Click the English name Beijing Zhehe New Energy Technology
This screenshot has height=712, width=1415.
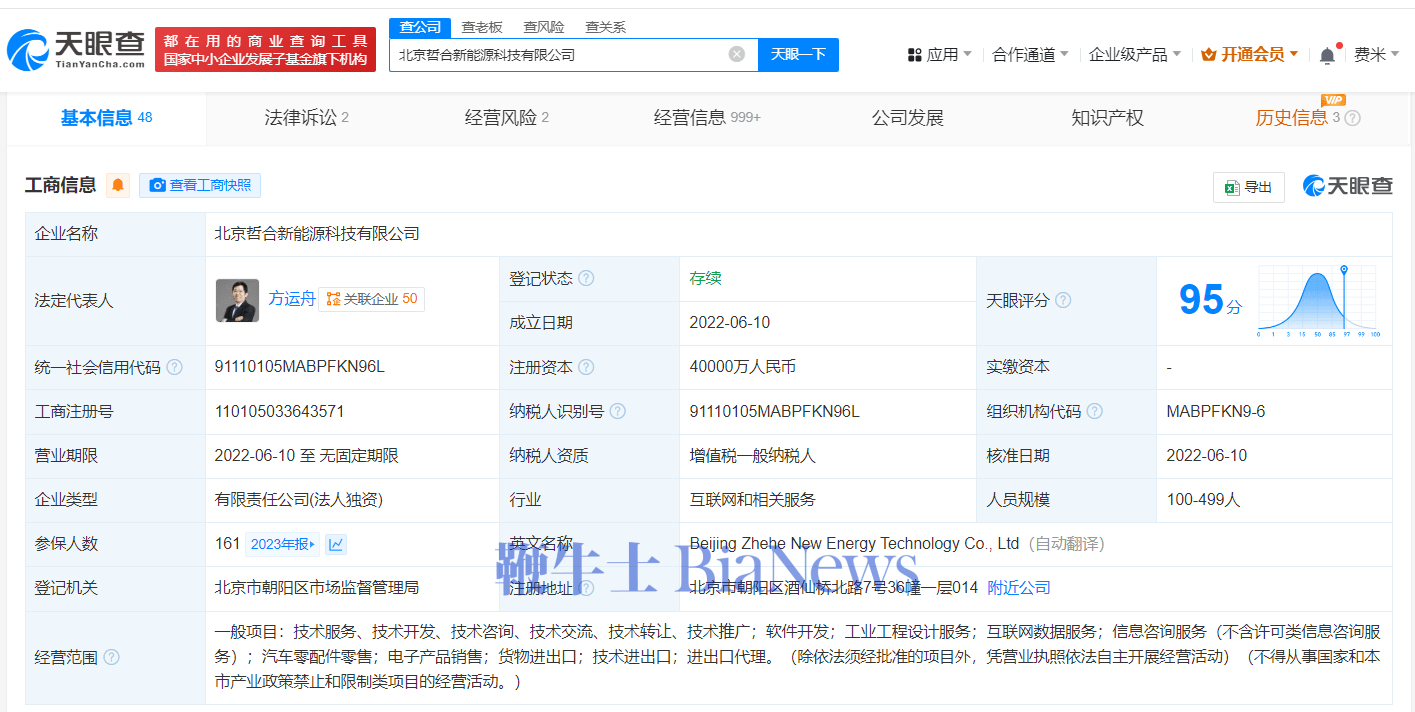pos(854,544)
